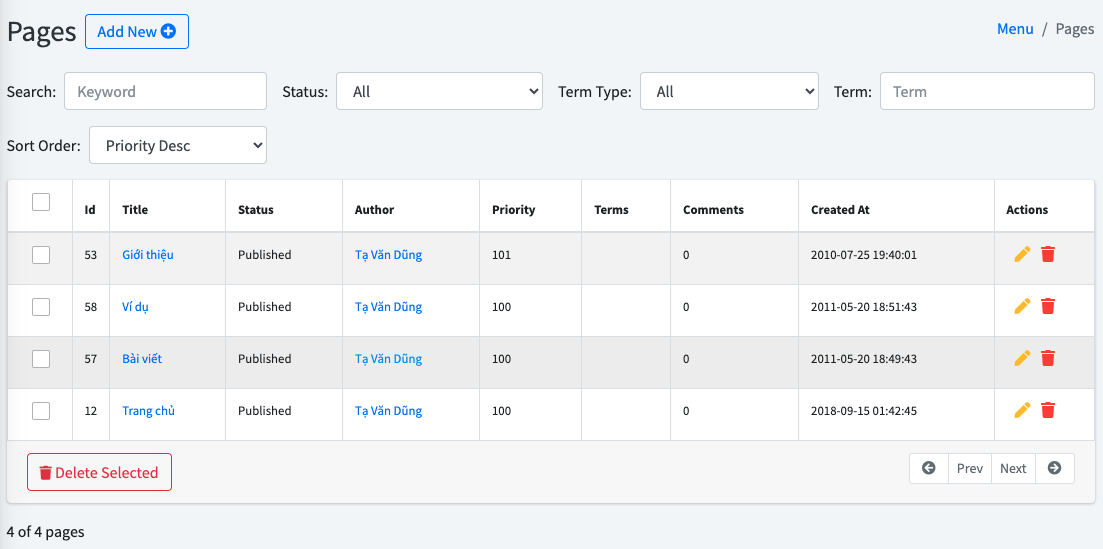The height and width of the screenshot is (549, 1103).
Task: Open the Status filter dropdown
Action: tap(439, 92)
